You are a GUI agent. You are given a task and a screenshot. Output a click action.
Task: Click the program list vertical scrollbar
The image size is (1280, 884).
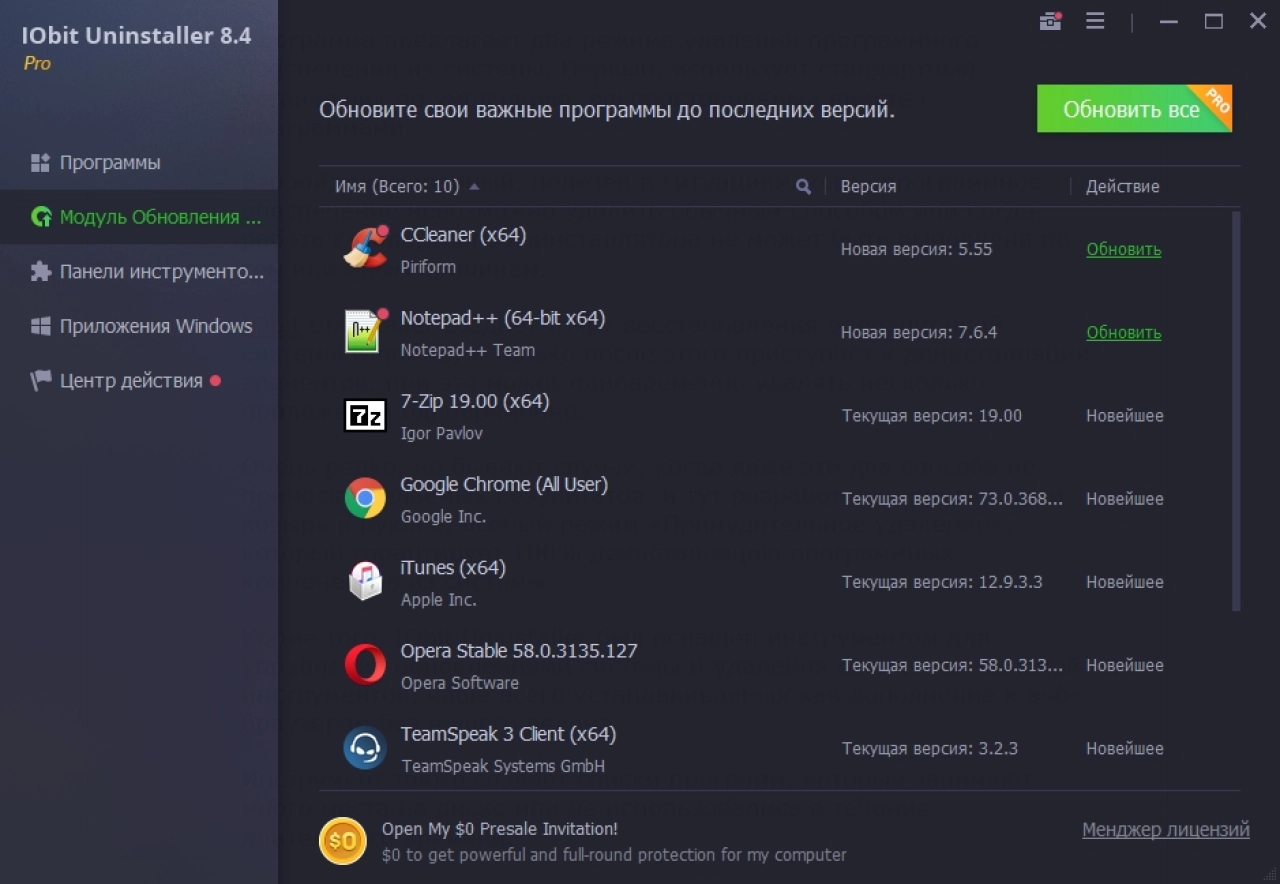point(1236,410)
